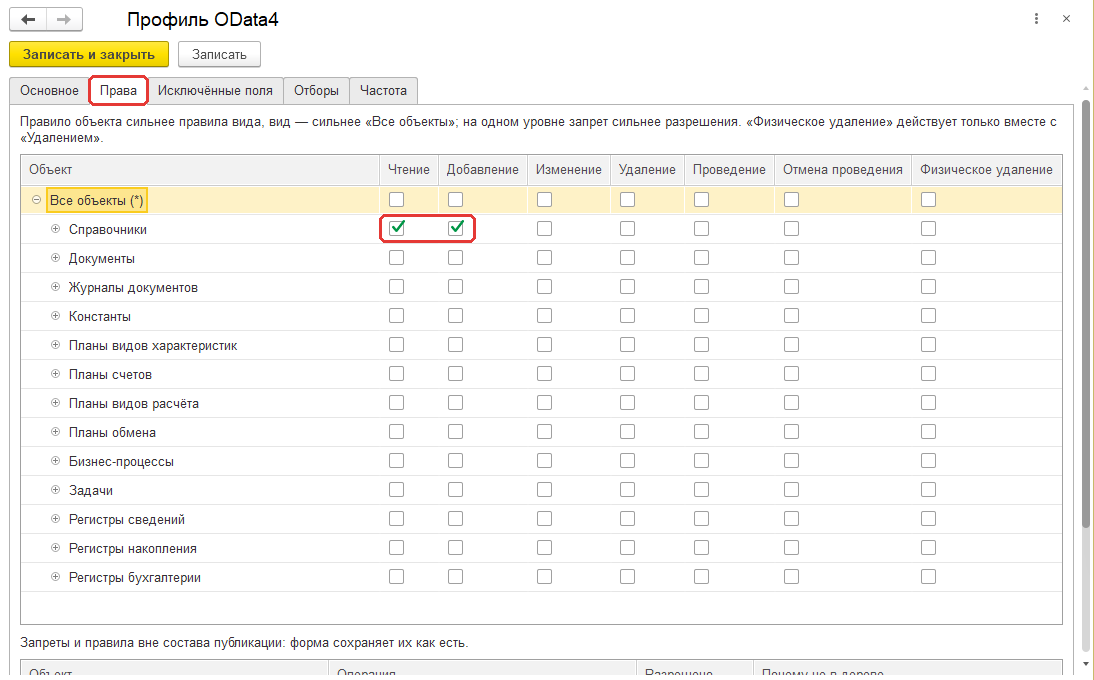The image size is (1094, 680).
Task: Enable Чтение for Константы
Action: click(396, 316)
